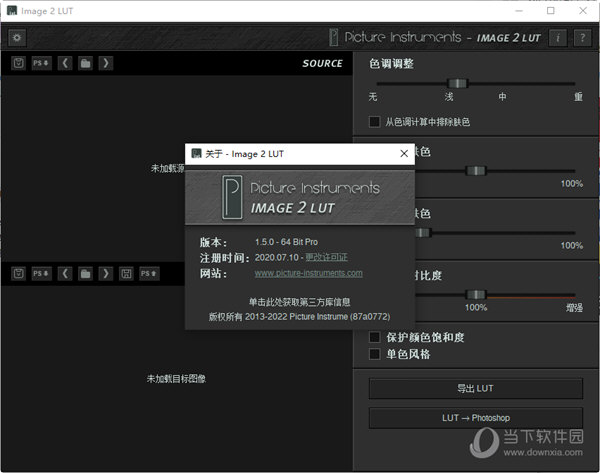Maximize the Image 2 LUT window
The height and width of the screenshot is (473, 600).
click(551, 11)
